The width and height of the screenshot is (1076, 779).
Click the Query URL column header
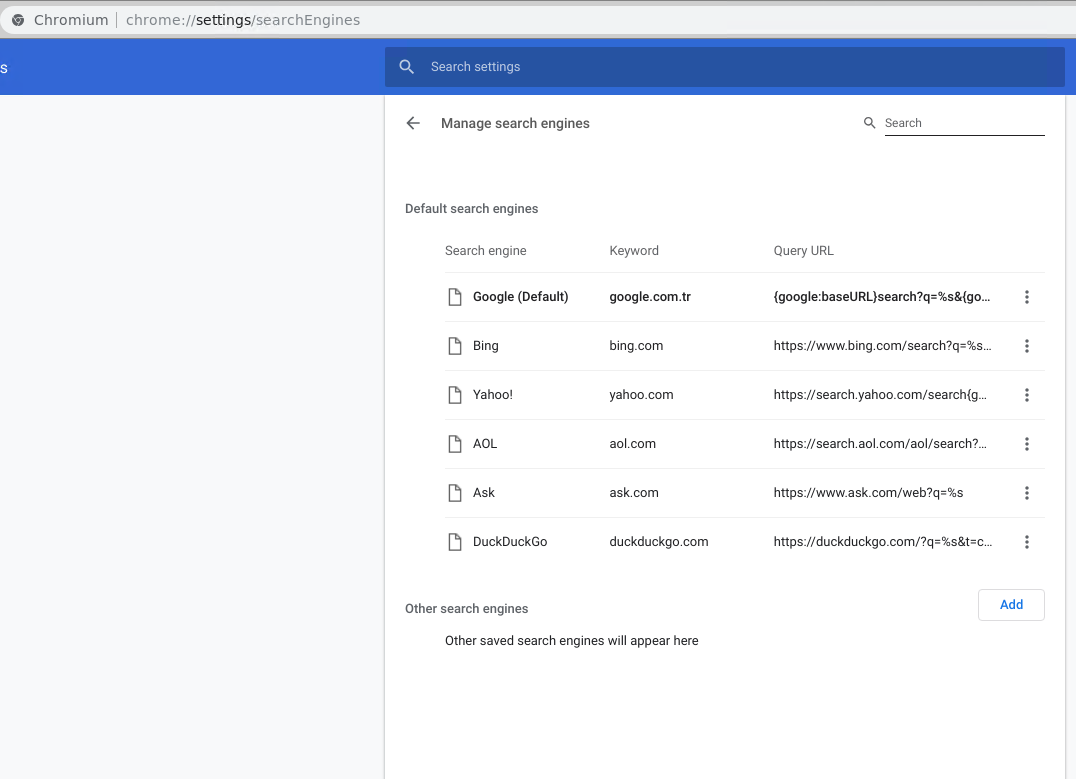tap(804, 251)
